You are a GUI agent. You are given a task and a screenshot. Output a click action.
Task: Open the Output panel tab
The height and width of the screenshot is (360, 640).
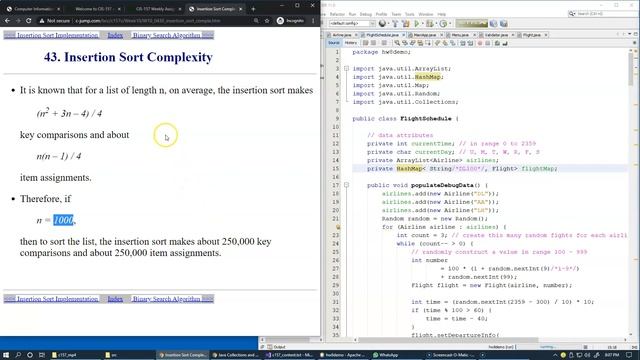click(277, 347)
